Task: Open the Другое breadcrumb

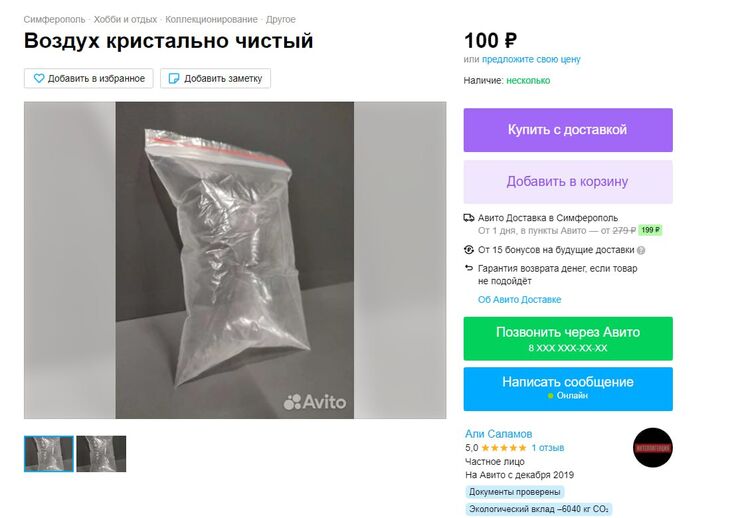Action: (x=281, y=20)
